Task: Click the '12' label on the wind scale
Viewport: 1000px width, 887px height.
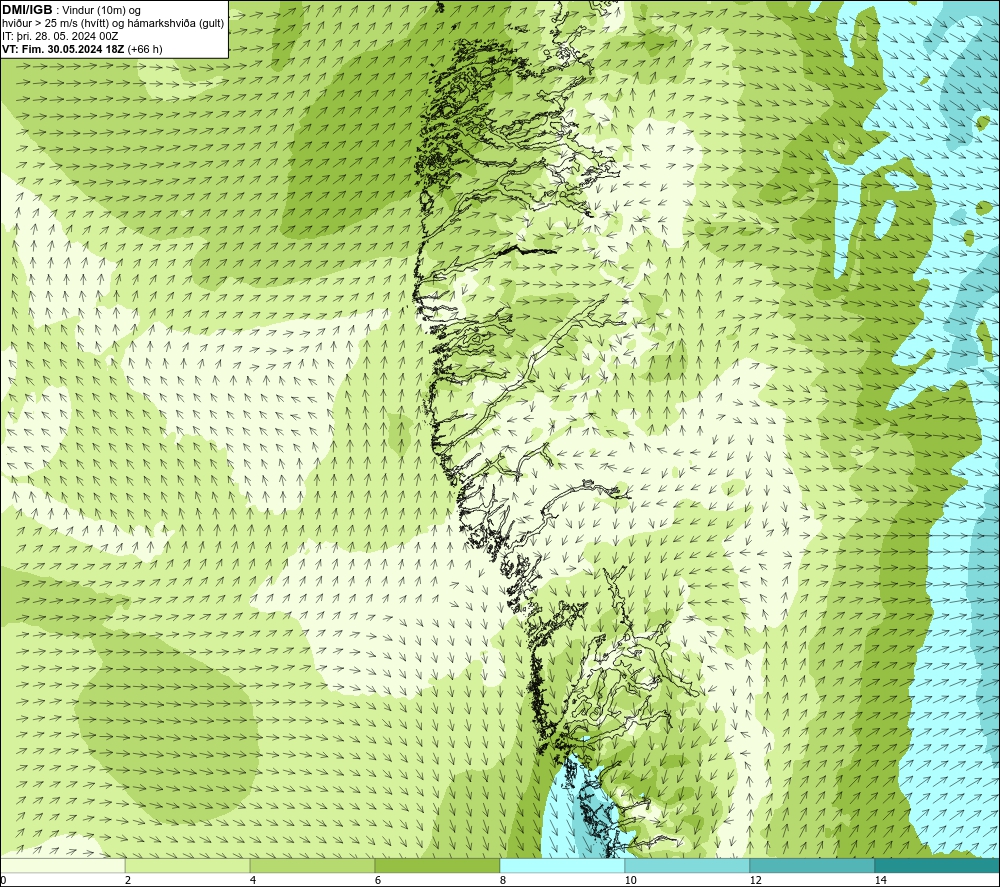Action: tap(755, 880)
